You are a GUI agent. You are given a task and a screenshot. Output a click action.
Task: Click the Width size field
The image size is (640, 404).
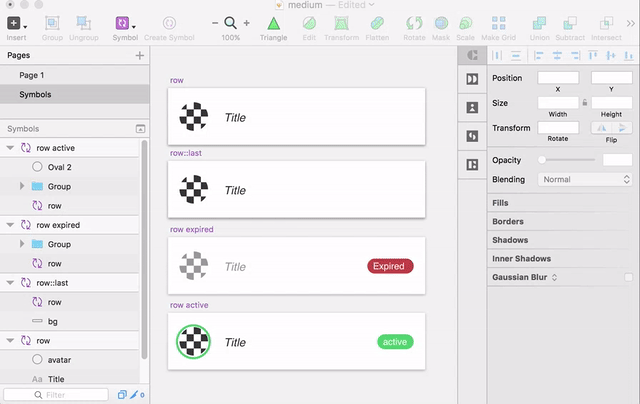click(x=558, y=102)
